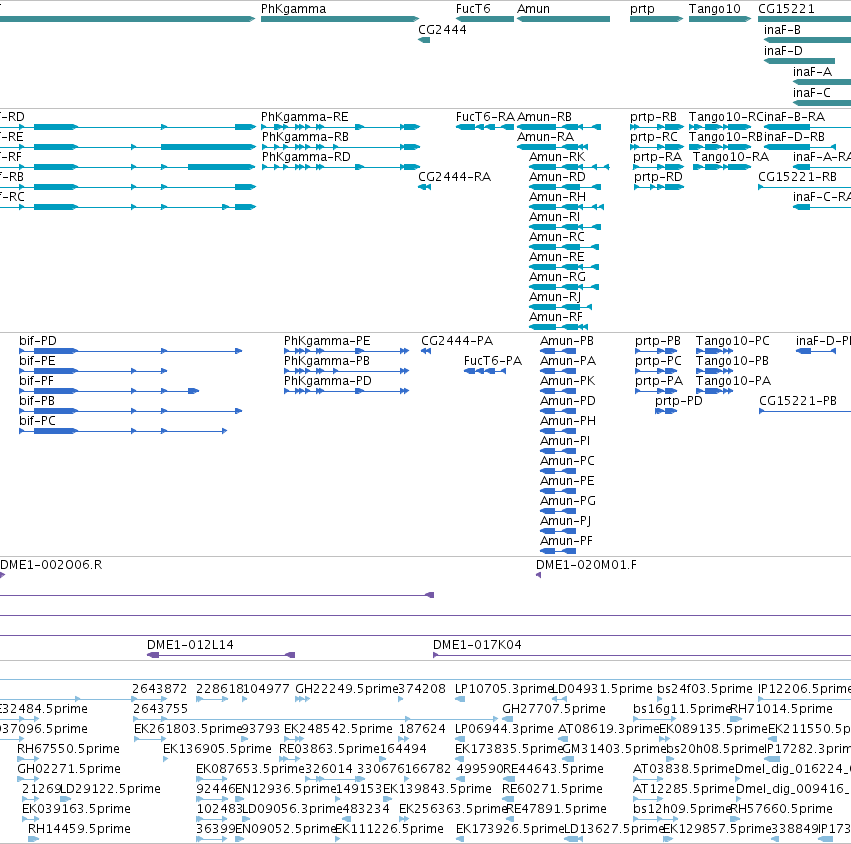Image resolution: width=851 pixels, height=844 pixels.
Task: Click the Amun-RH transcript label
Action: (x=557, y=197)
